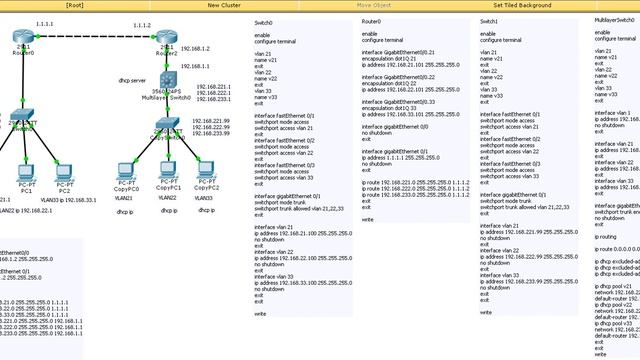The image size is (640, 360).
Task: Click the 'VLAN22 ip 192.168.22.1' label
Action: 25,211
